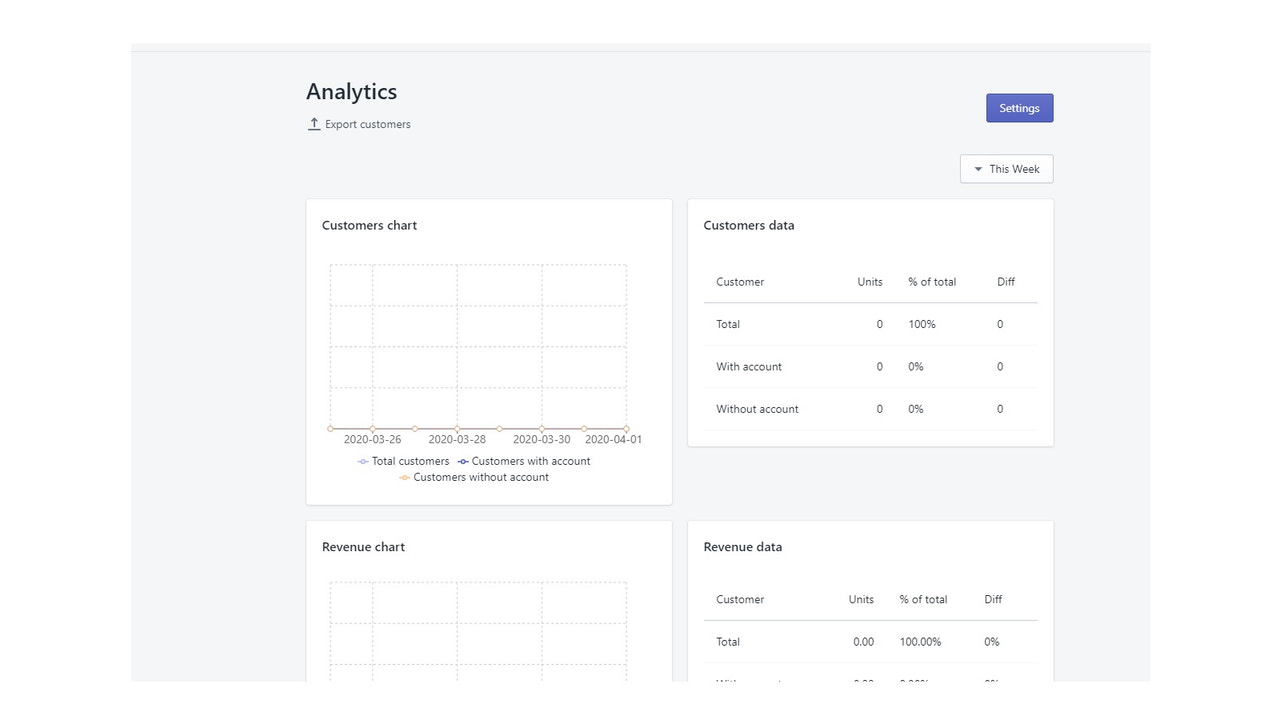Viewport: 1280px width, 720px height.
Task: Select the data point above 2020-03-26
Action: click(x=372, y=426)
